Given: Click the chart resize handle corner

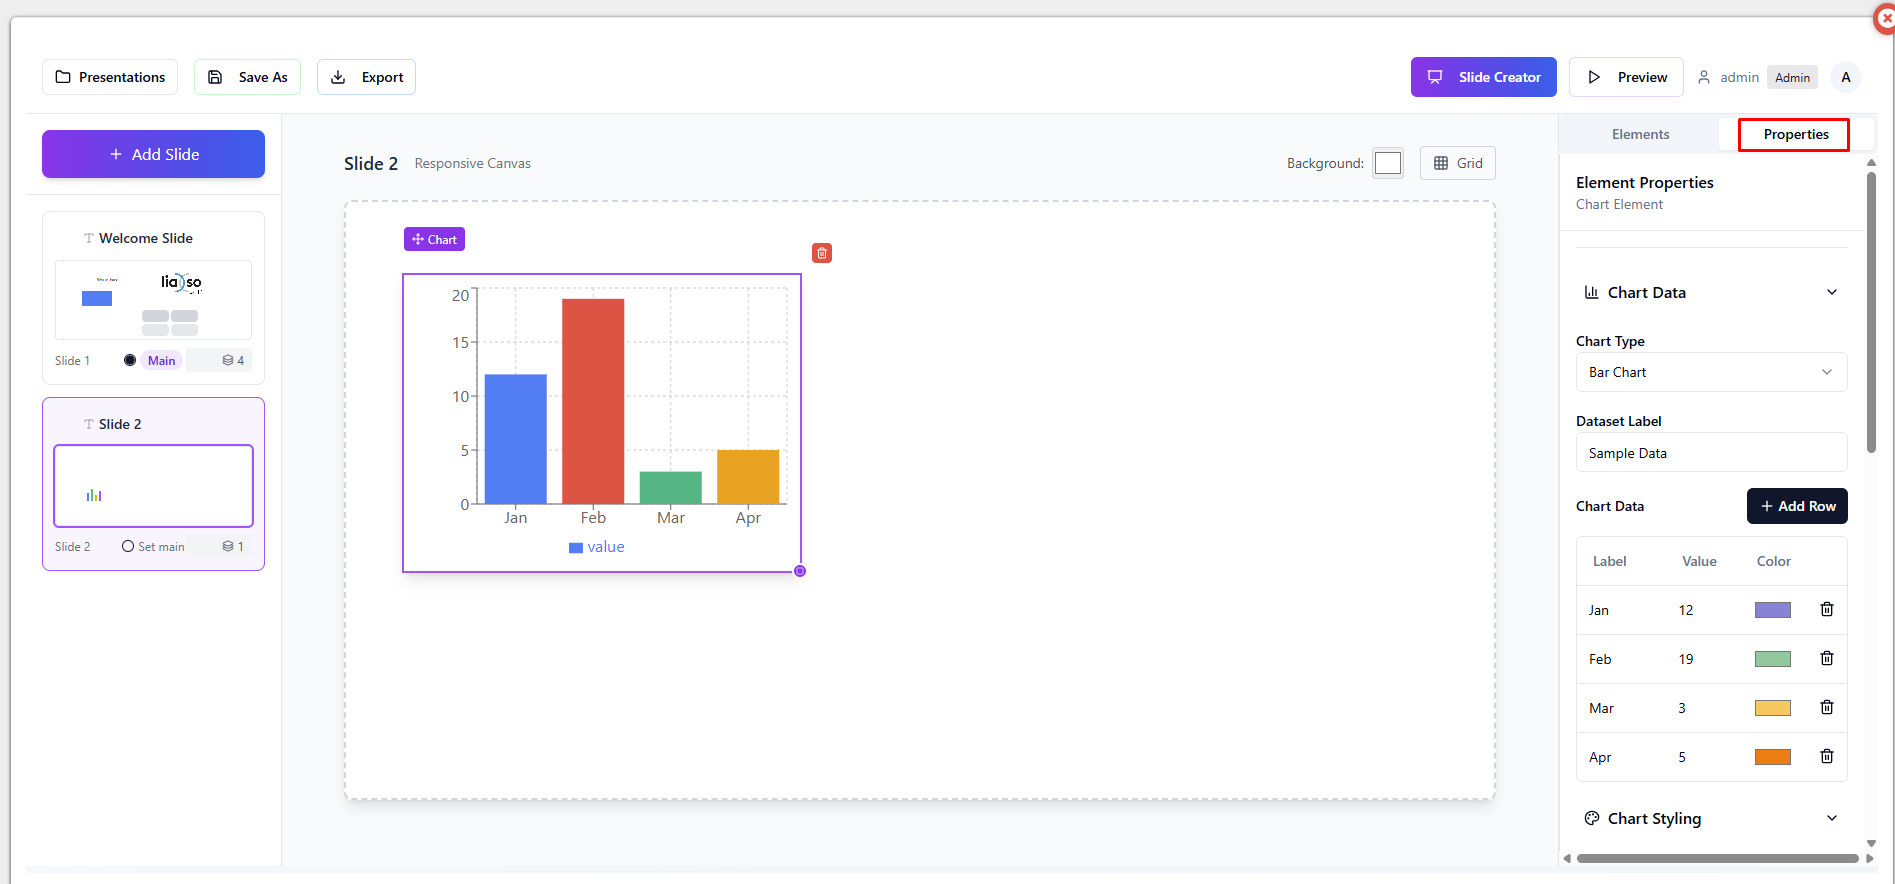Looking at the screenshot, I should coord(800,571).
